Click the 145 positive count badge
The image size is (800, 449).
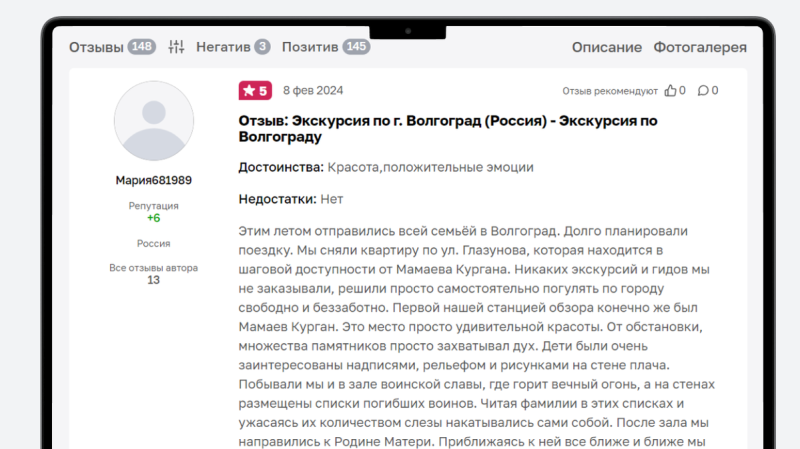[356, 47]
